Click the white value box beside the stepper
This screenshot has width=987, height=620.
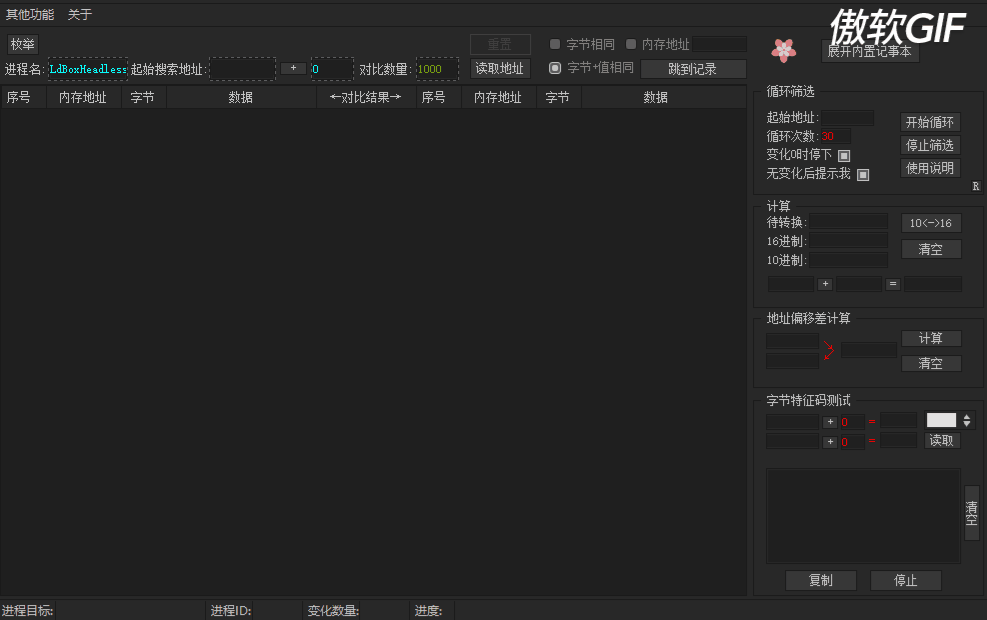(942, 420)
